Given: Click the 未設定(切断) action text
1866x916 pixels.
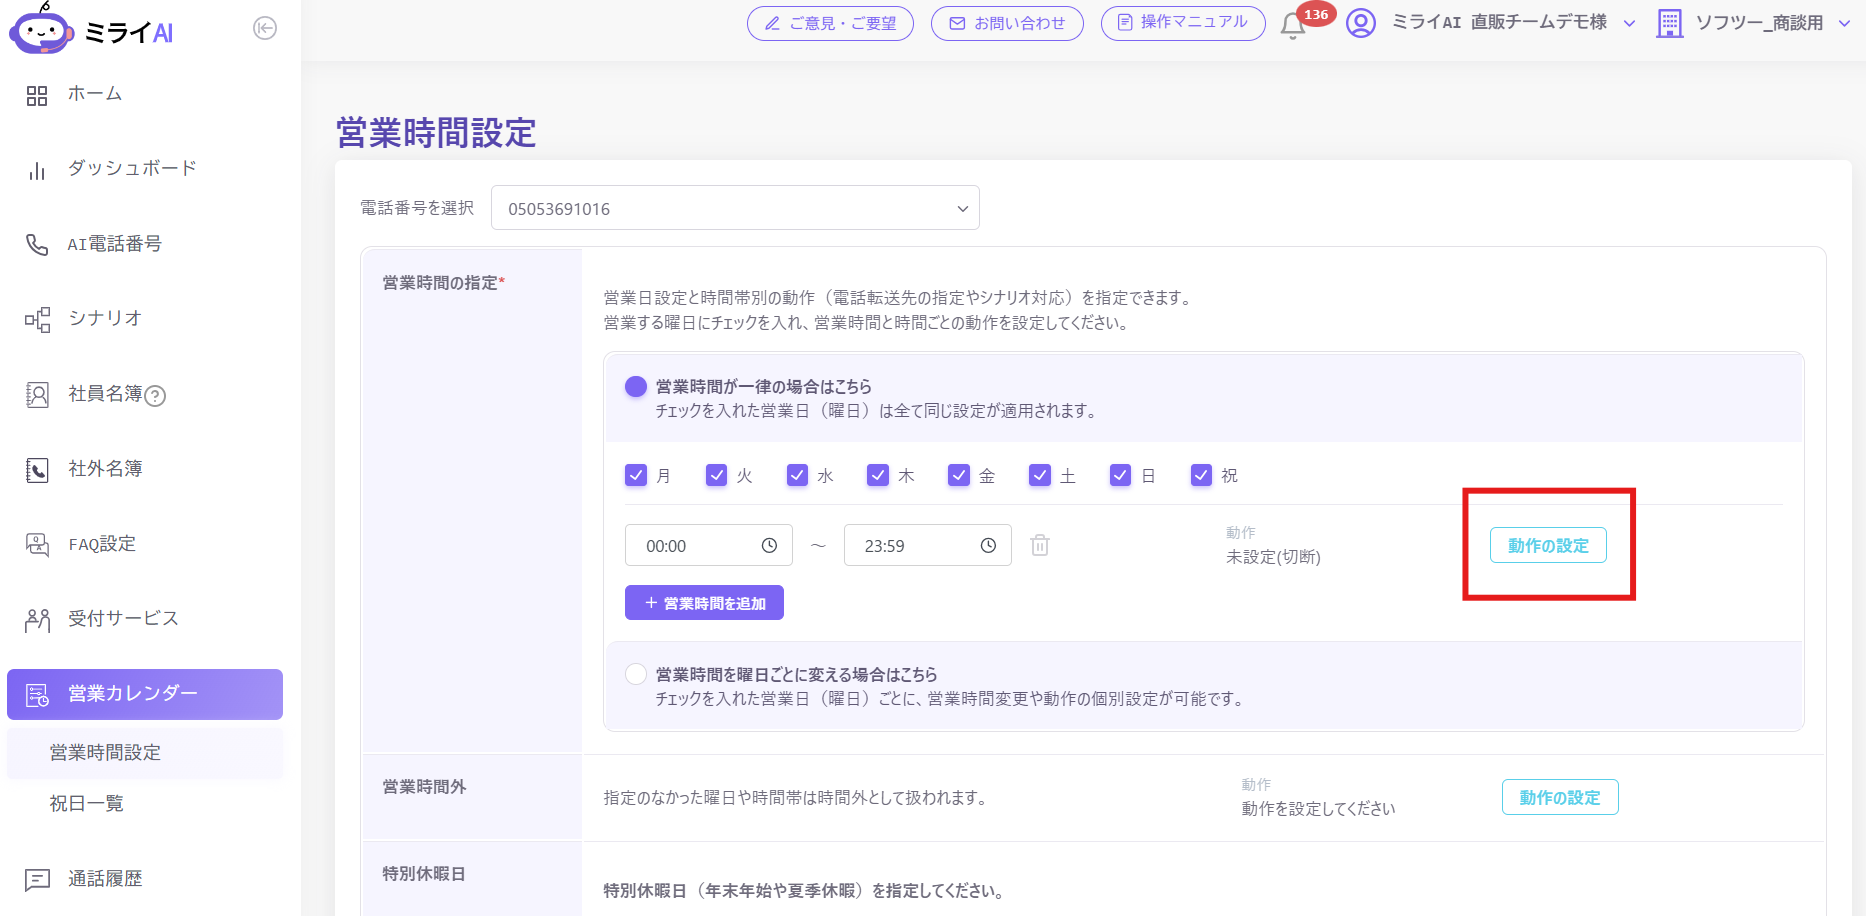Looking at the screenshot, I should pos(1273,557).
